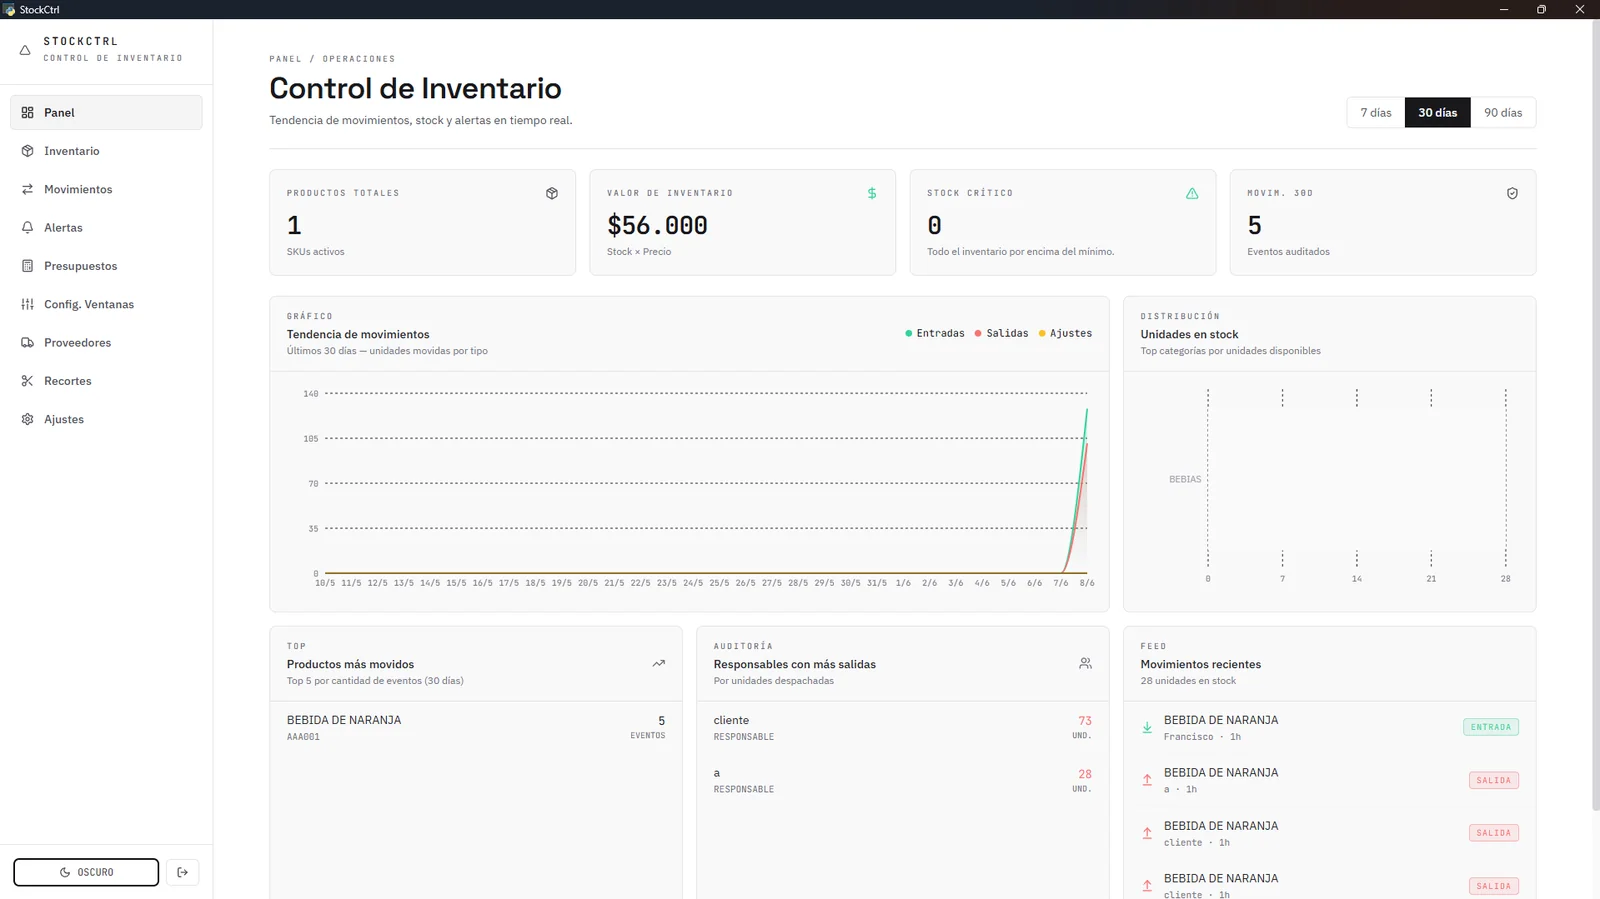Click the Ajustes gear icon in sidebar
This screenshot has width=1600, height=899.
[x=27, y=419]
